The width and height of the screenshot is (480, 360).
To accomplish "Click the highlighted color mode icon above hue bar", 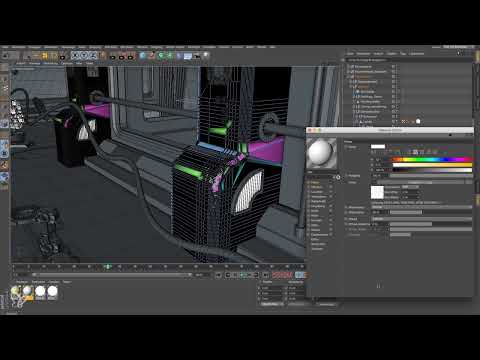I will pos(415,152).
